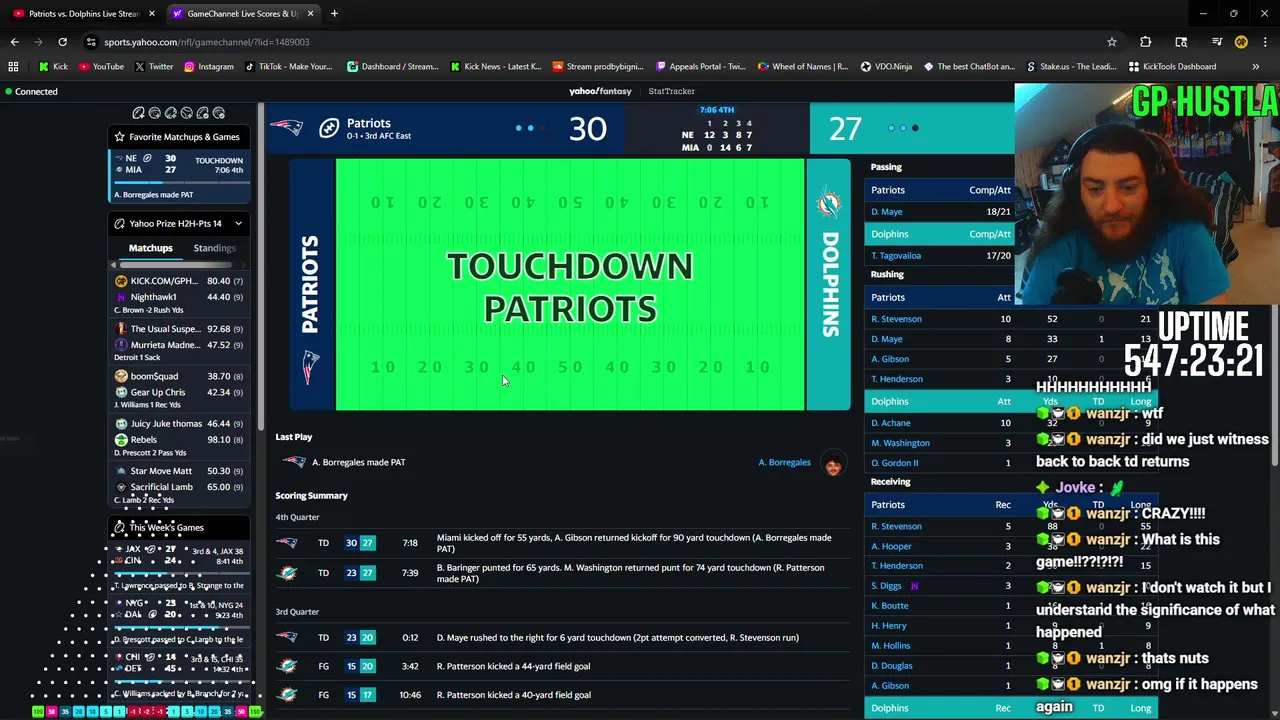The height and width of the screenshot is (720, 1280).
Task: Open the boom$quad vs Gear Up Chris matchup
Action: 179,390
